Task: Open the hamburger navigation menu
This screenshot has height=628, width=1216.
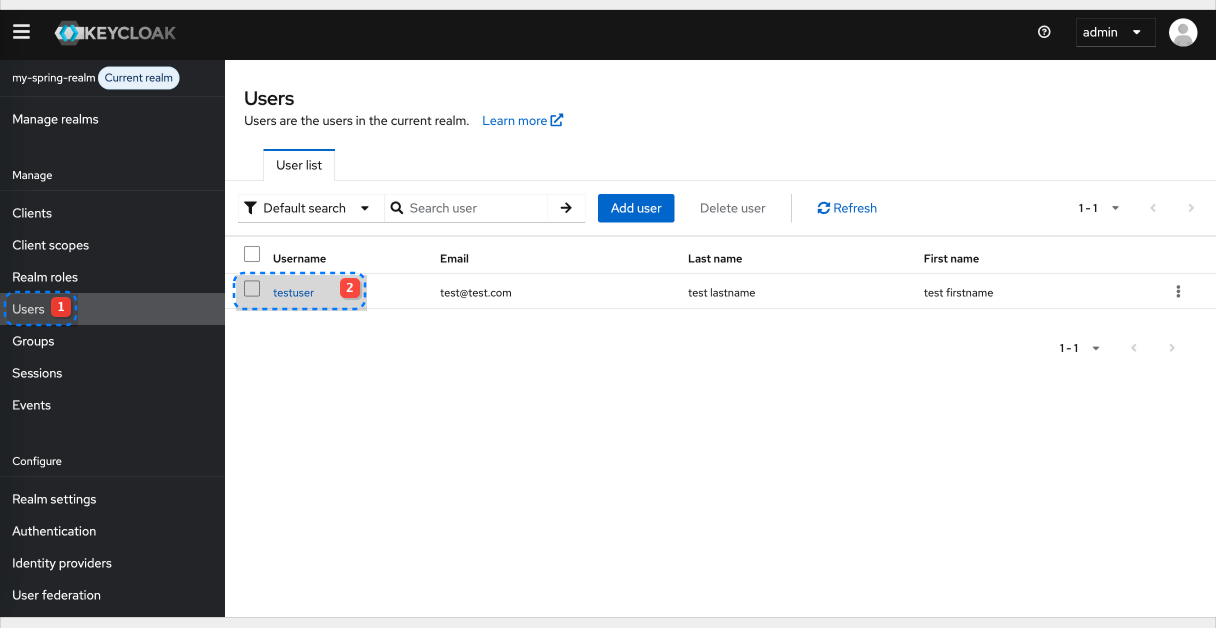Action: tap(21, 31)
